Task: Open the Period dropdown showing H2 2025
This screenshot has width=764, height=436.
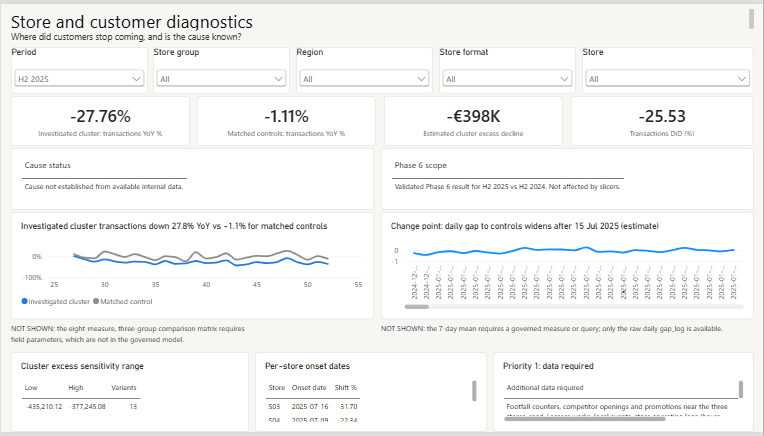Action: pyautogui.click(x=79, y=78)
